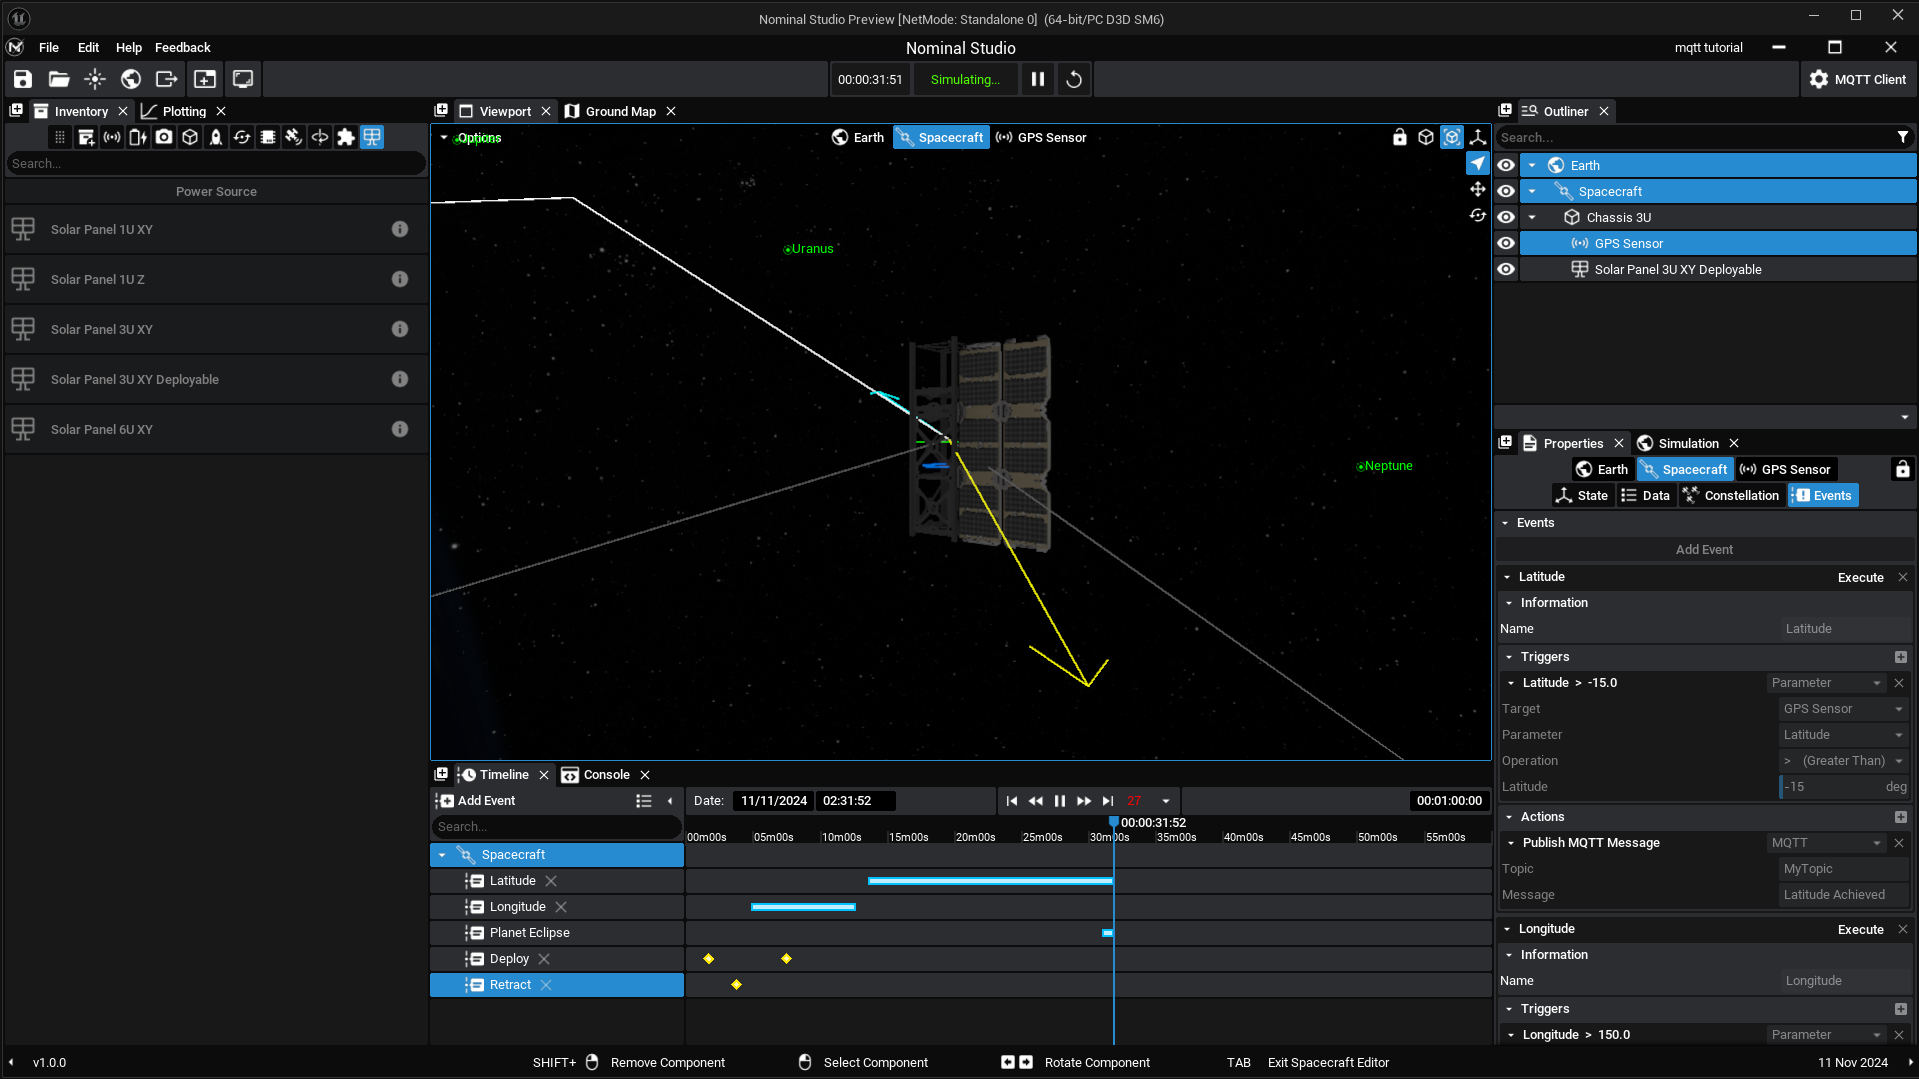This screenshot has width=1919, height=1079.
Task: Open the Feedback menu
Action: click(182, 47)
